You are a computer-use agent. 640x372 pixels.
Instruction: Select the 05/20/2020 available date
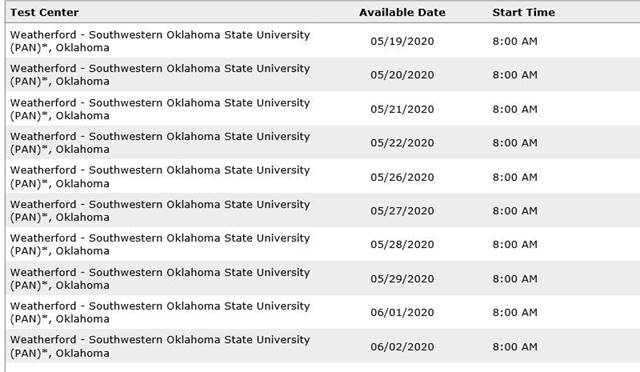pos(402,75)
